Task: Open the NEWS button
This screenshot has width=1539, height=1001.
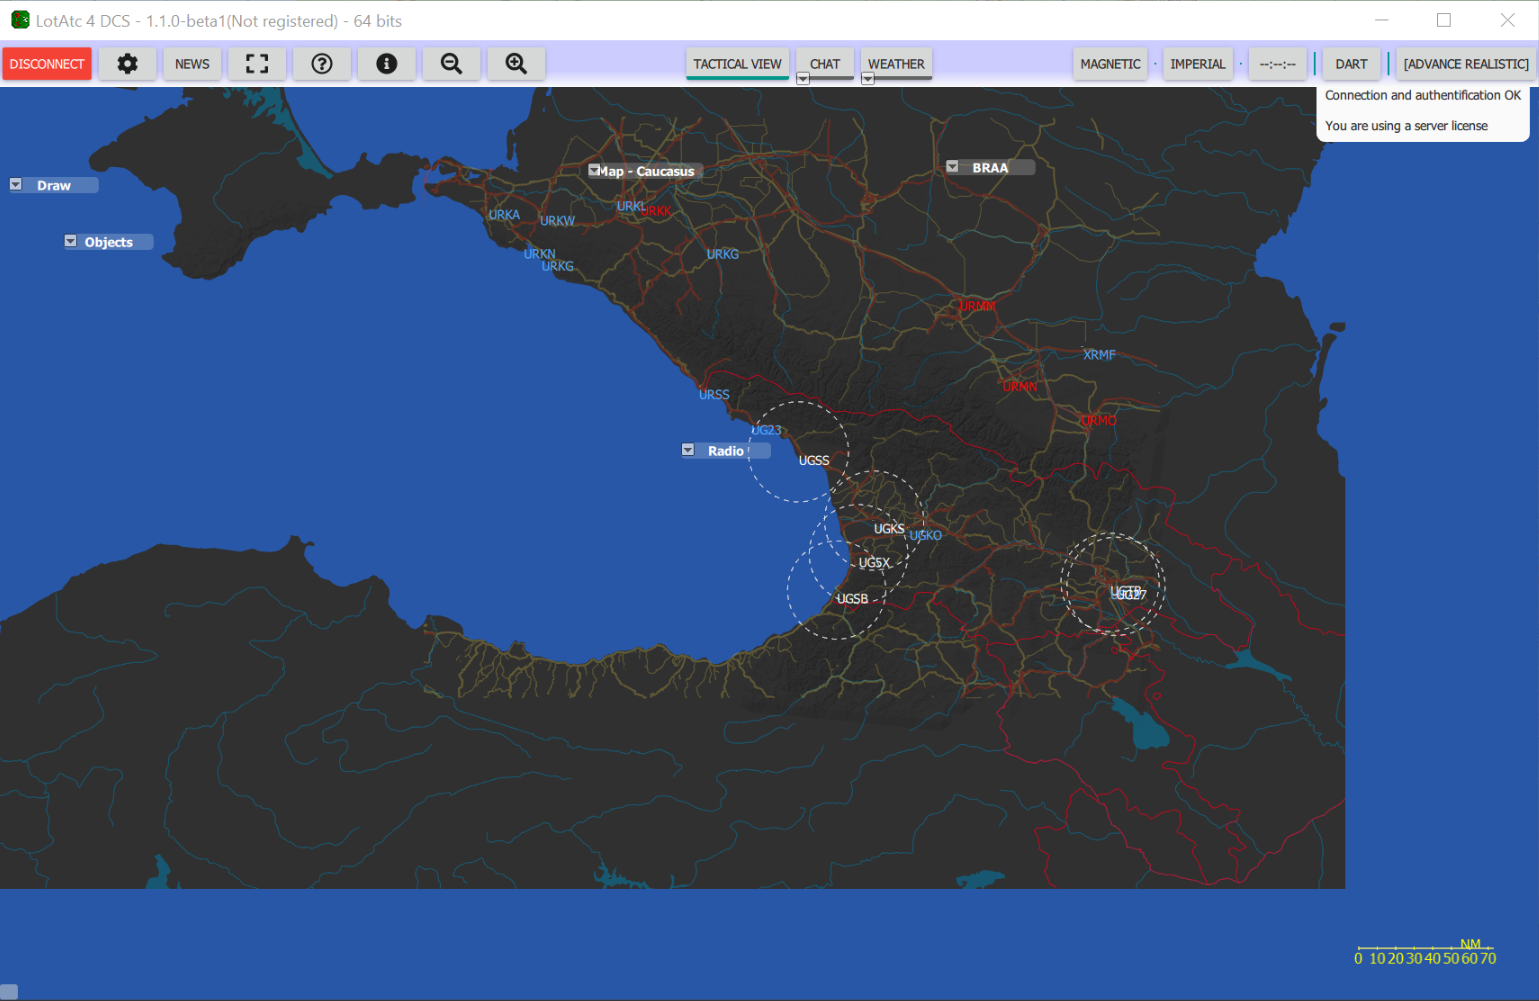Action: (x=192, y=64)
